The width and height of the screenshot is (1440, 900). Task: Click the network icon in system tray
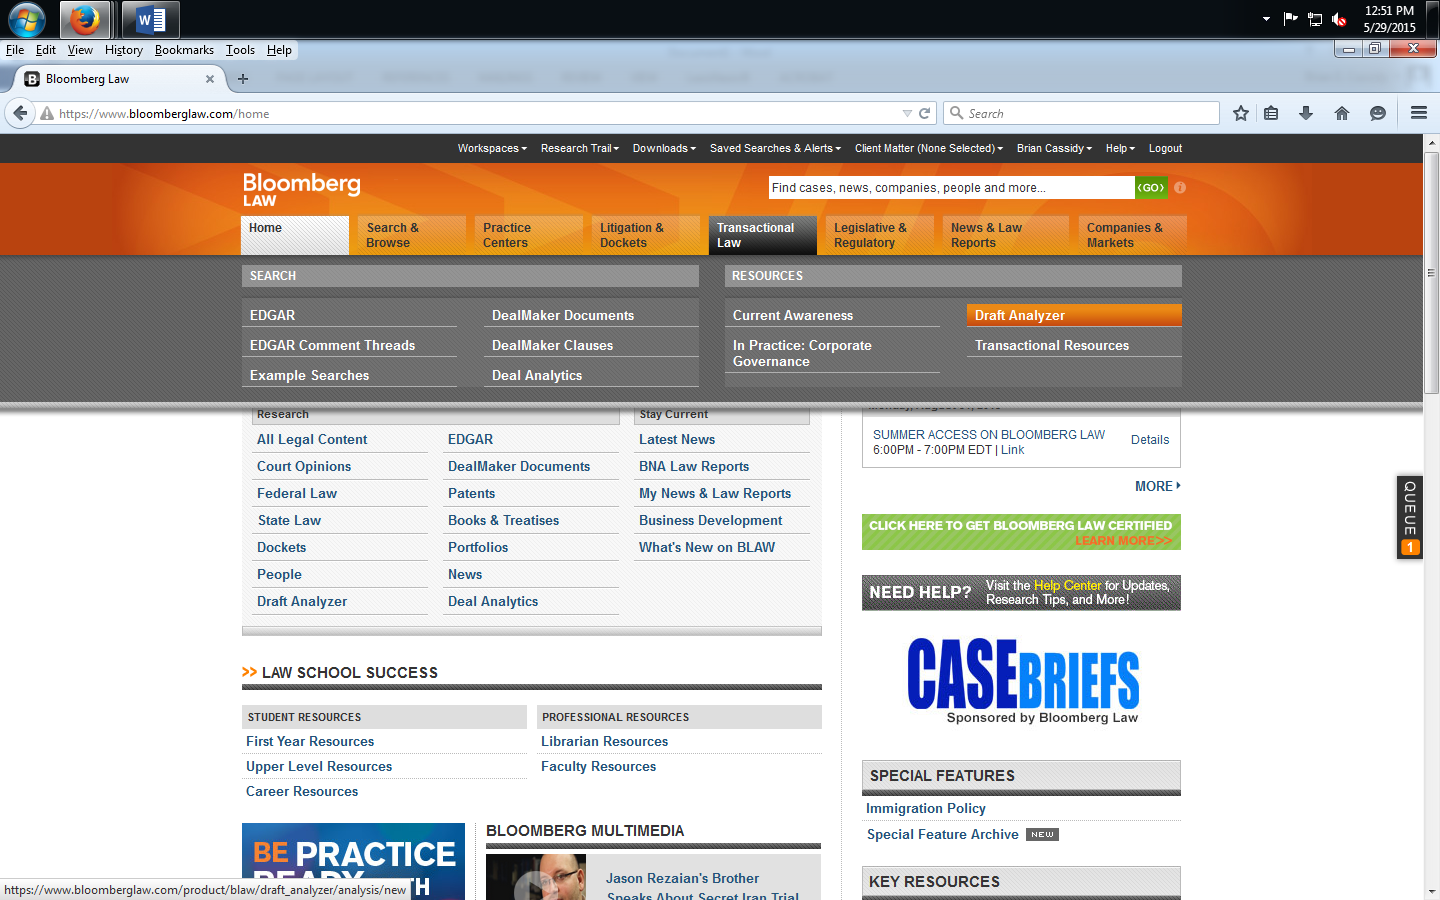coord(1315,19)
